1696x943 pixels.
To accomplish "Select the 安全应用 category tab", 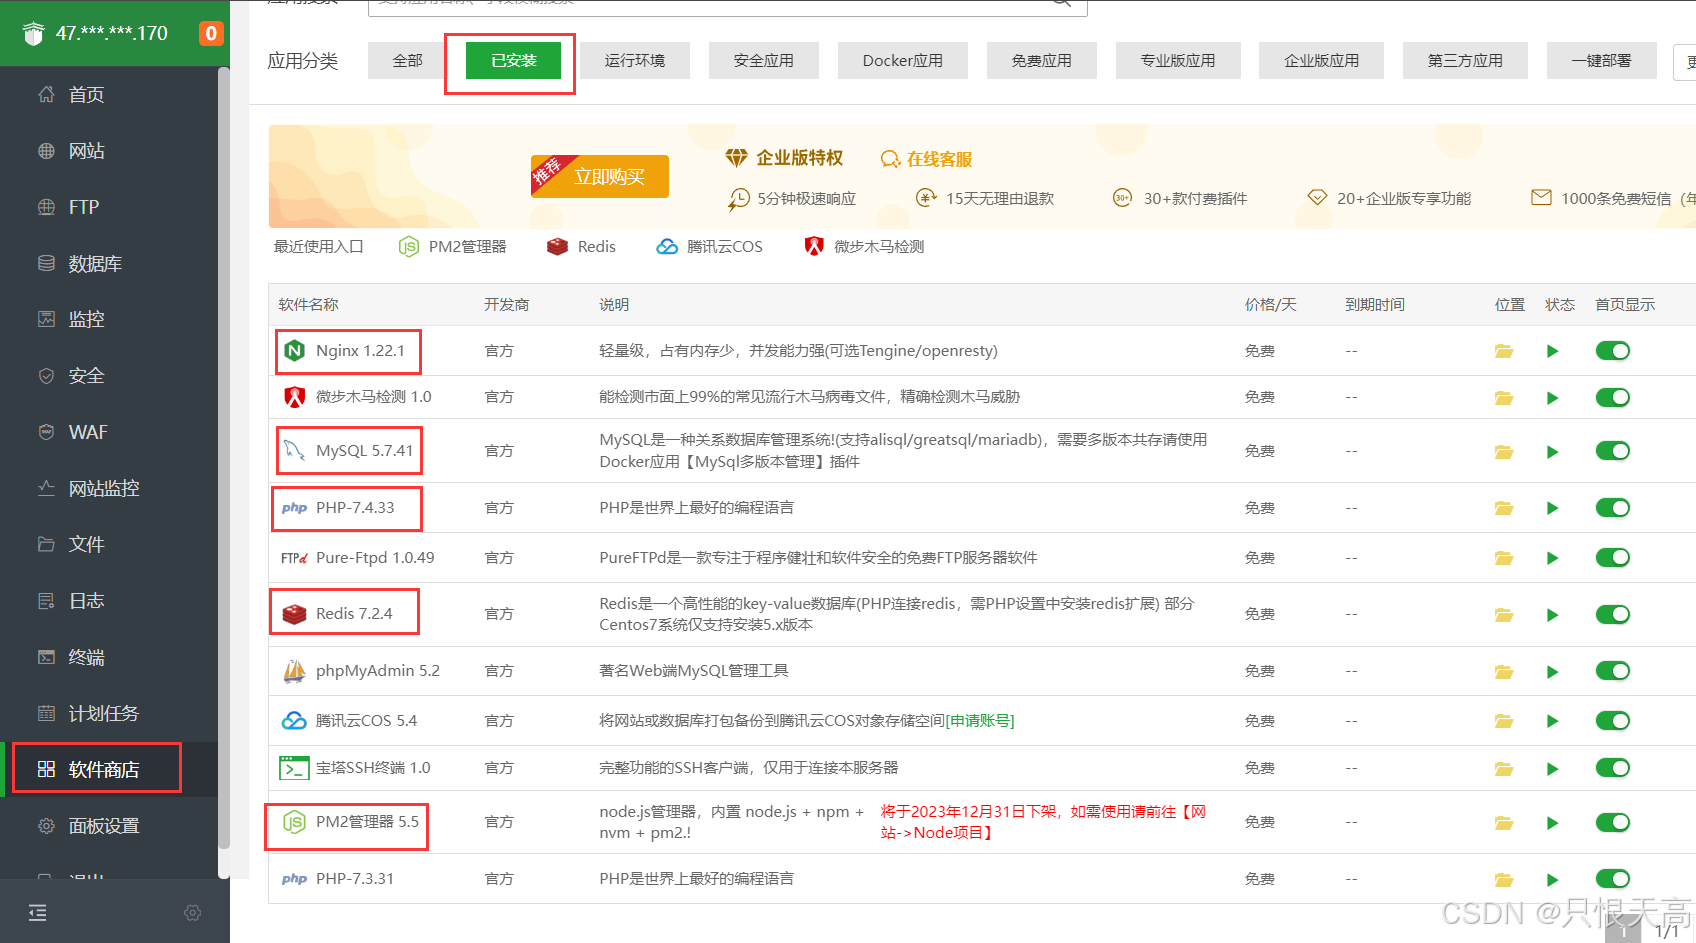I will click(764, 61).
